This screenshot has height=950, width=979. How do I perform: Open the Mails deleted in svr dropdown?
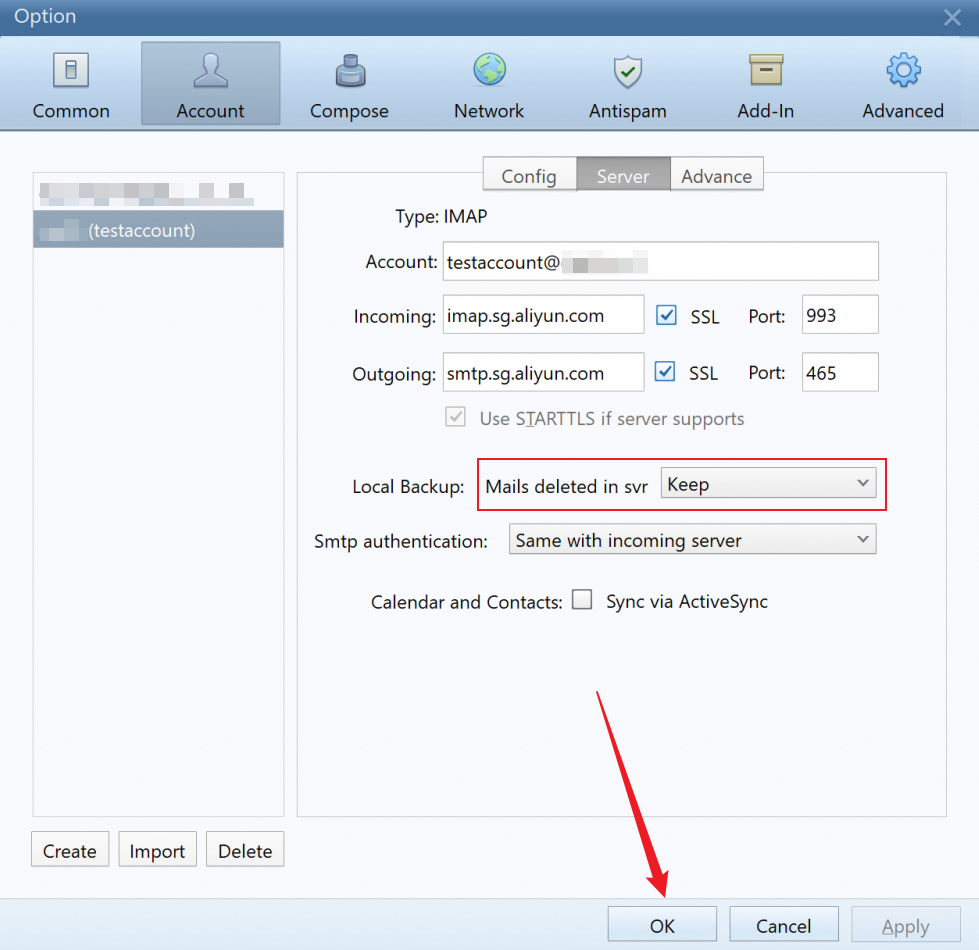[769, 484]
